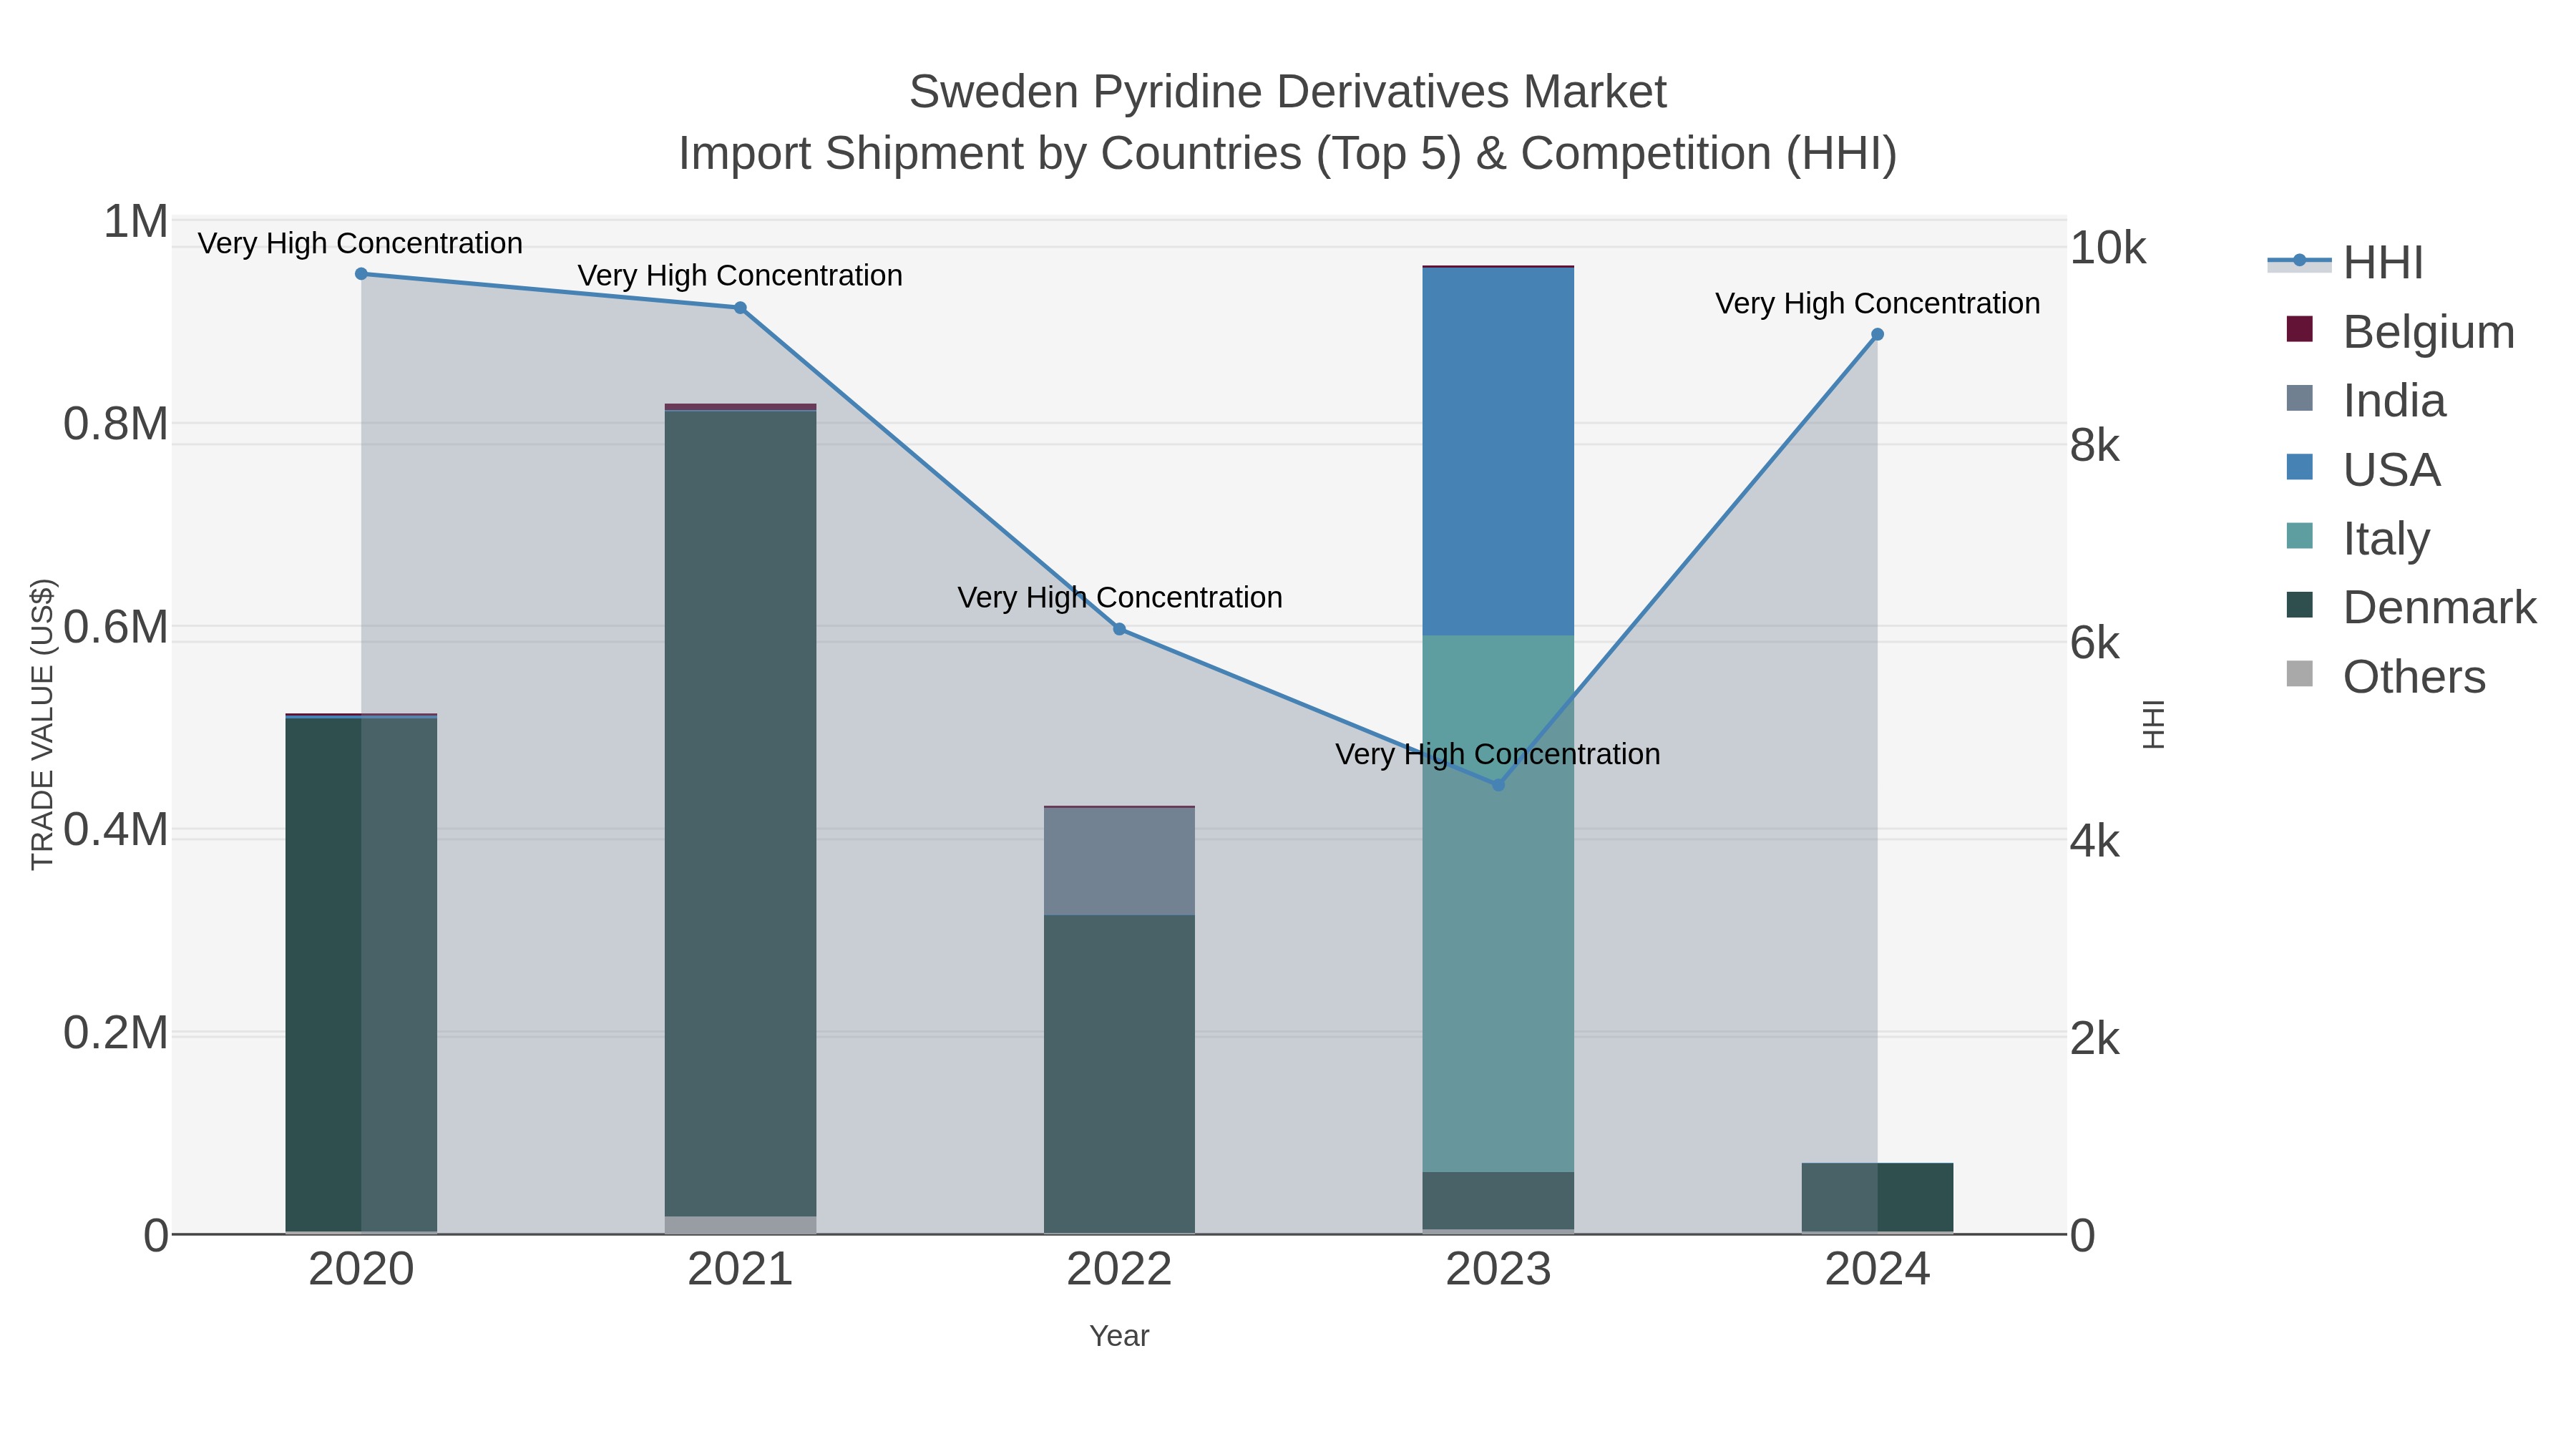This screenshot has width=2576, height=1449.
Task: Click the 0.4M left axis tick
Action: click(116, 830)
